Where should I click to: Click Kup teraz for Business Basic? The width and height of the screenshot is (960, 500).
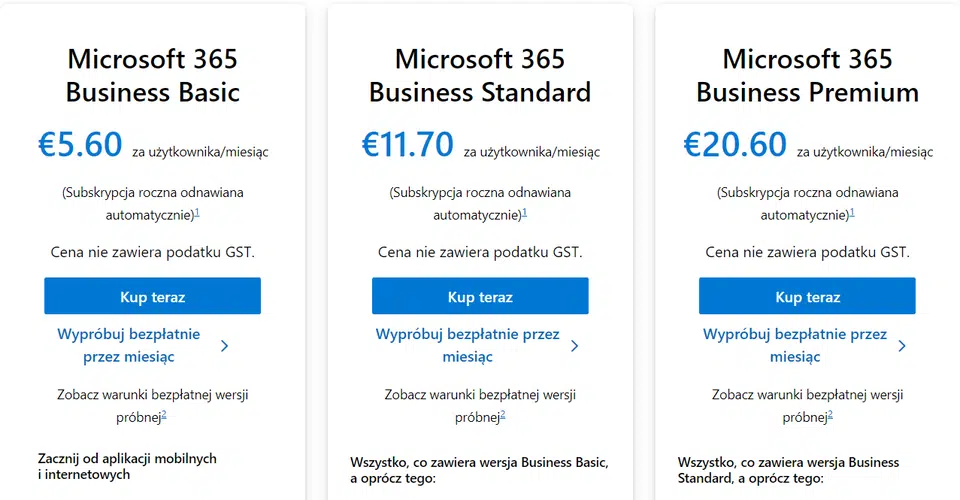[152, 297]
